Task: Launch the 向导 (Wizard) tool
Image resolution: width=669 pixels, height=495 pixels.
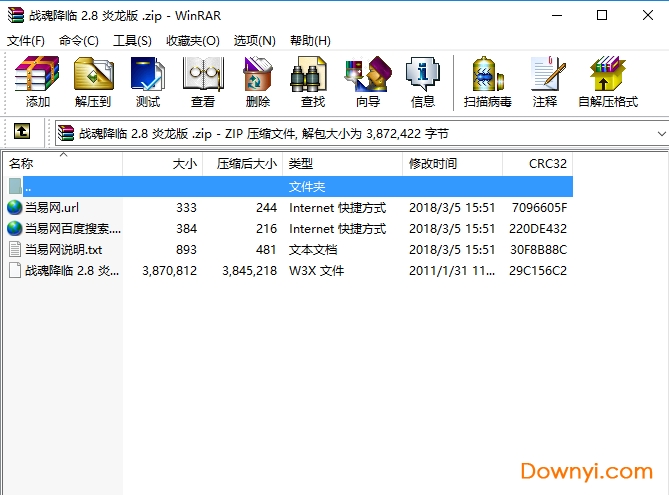Action: point(368,82)
